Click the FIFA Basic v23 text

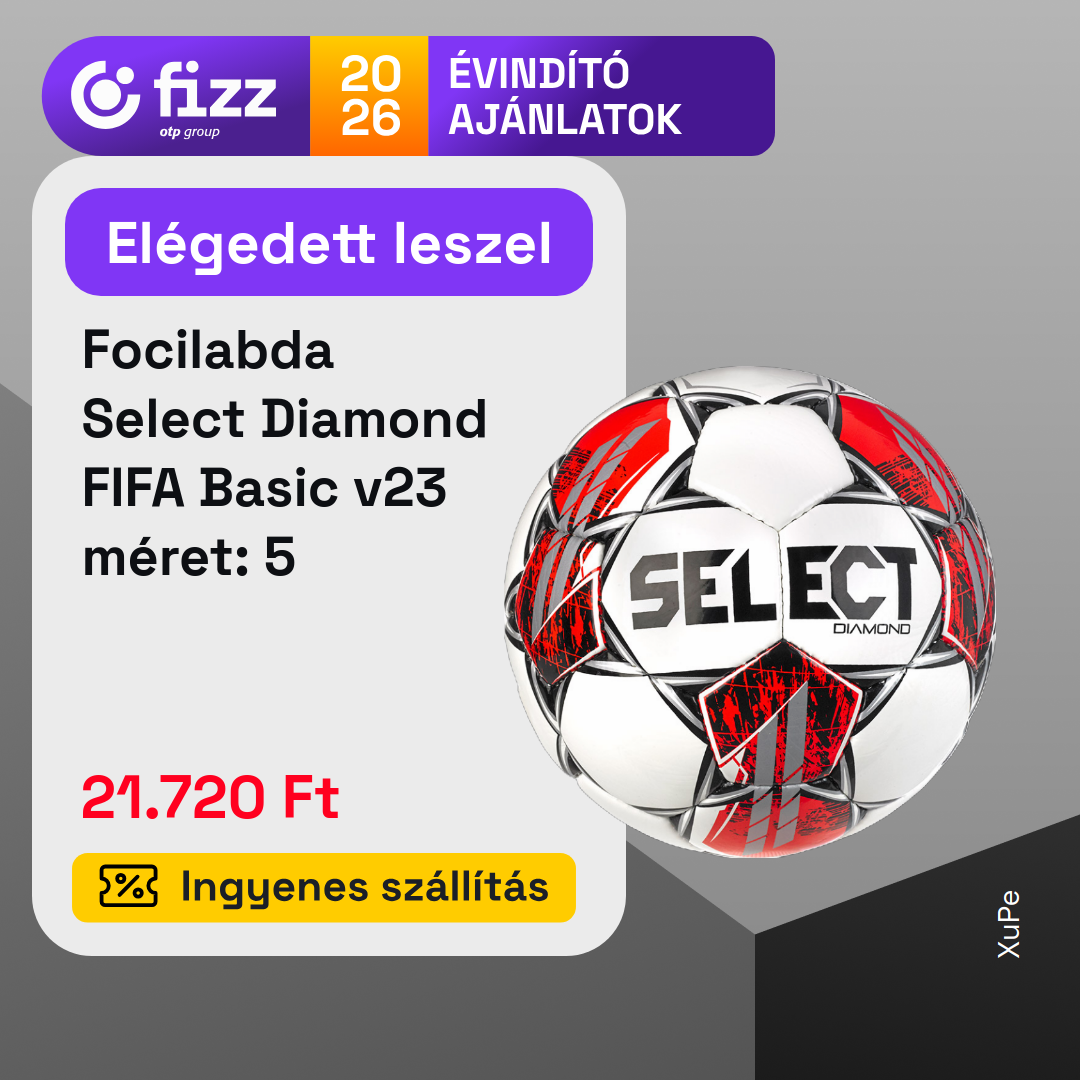coord(264,488)
